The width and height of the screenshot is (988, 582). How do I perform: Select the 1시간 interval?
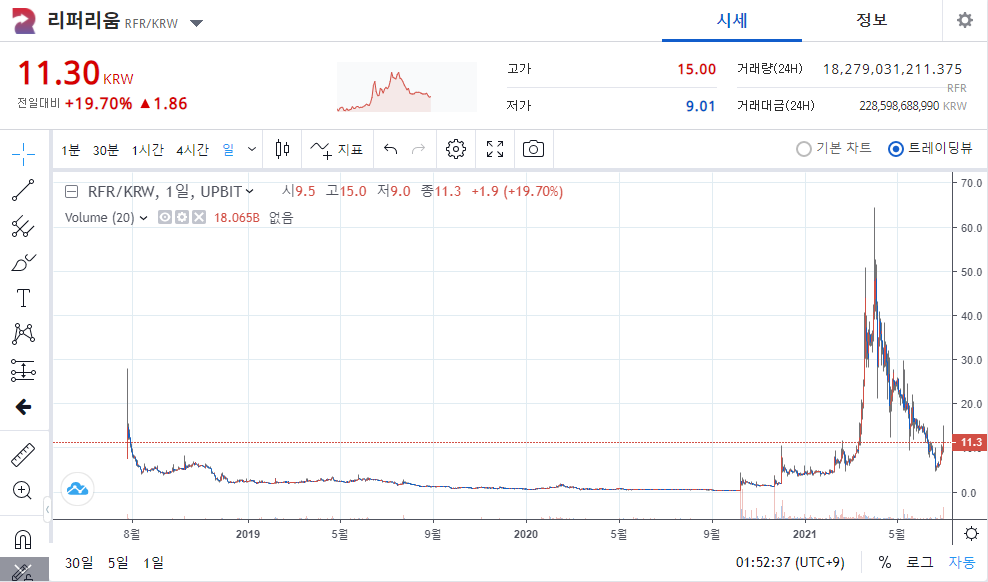point(147,150)
